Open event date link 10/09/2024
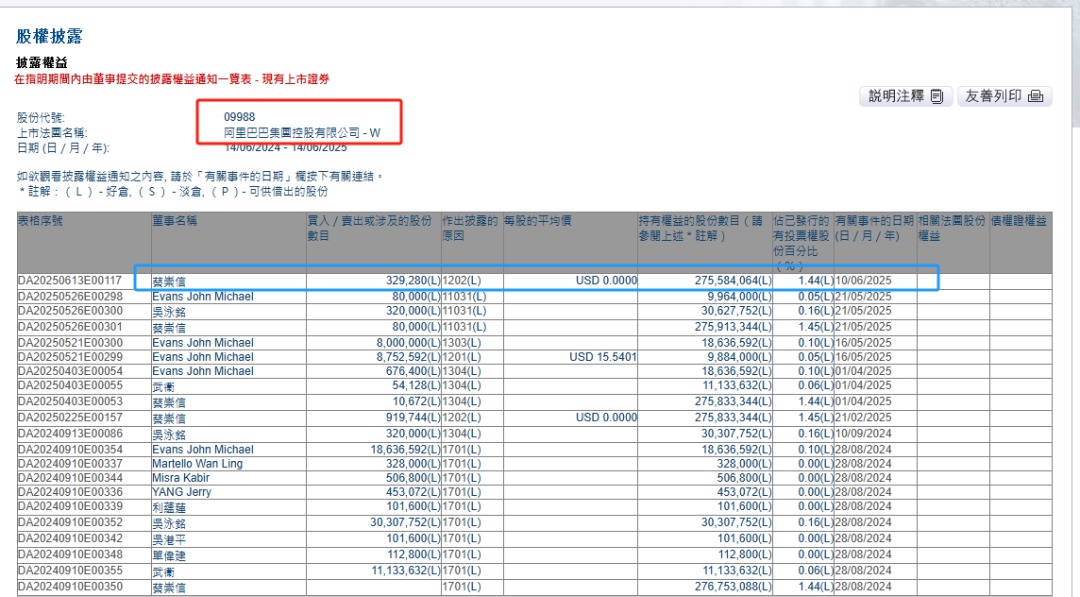 [863, 434]
